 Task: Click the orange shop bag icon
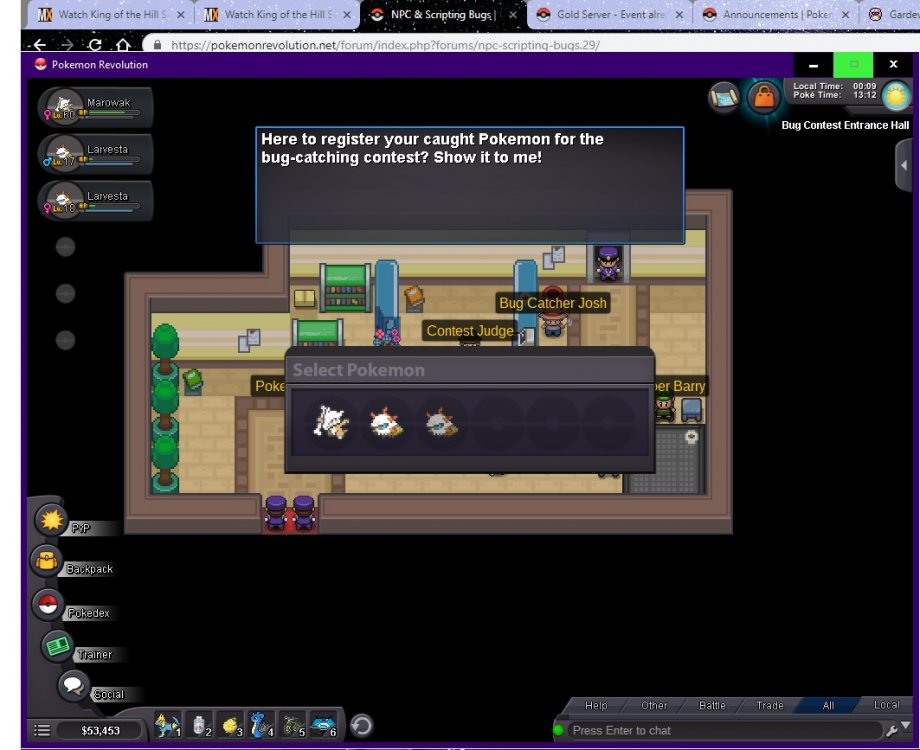763,97
